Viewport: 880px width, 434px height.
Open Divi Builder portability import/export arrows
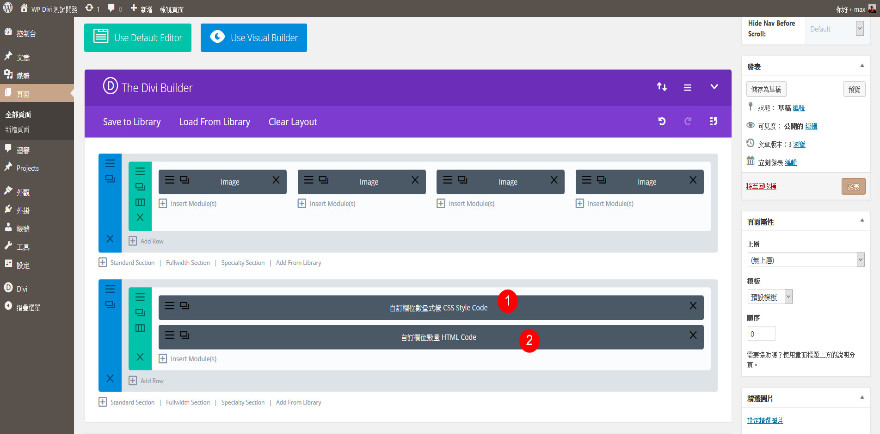662,87
